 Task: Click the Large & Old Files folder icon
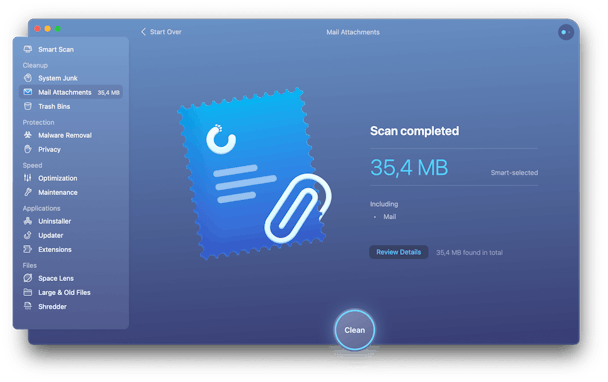[28, 292]
